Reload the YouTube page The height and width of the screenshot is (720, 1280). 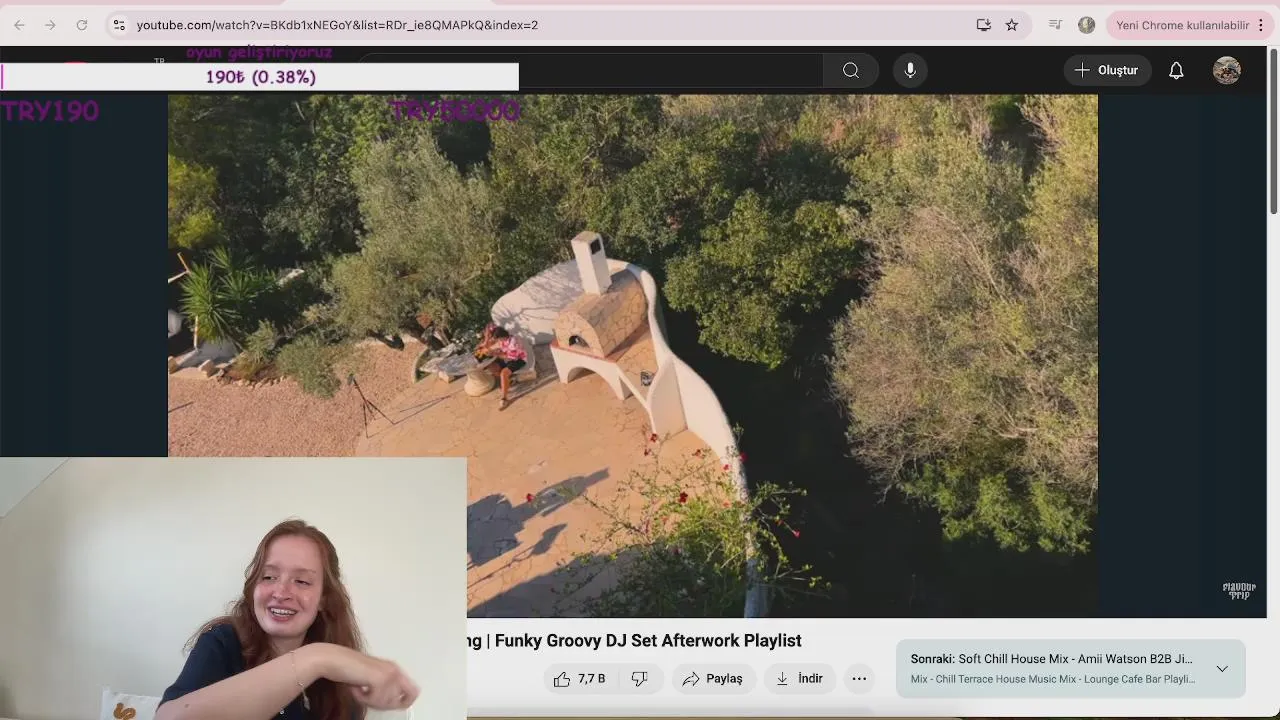pyautogui.click(x=82, y=25)
